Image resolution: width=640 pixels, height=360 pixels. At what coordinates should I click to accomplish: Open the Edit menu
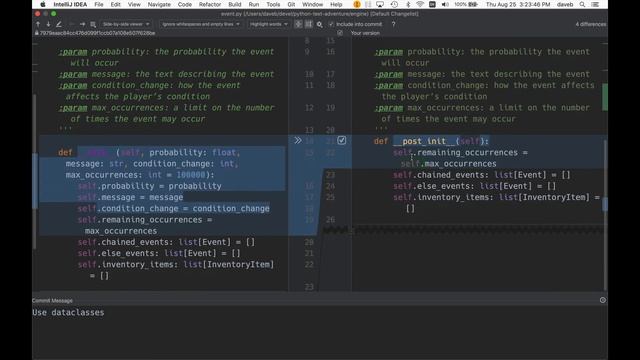(x=116, y=4)
